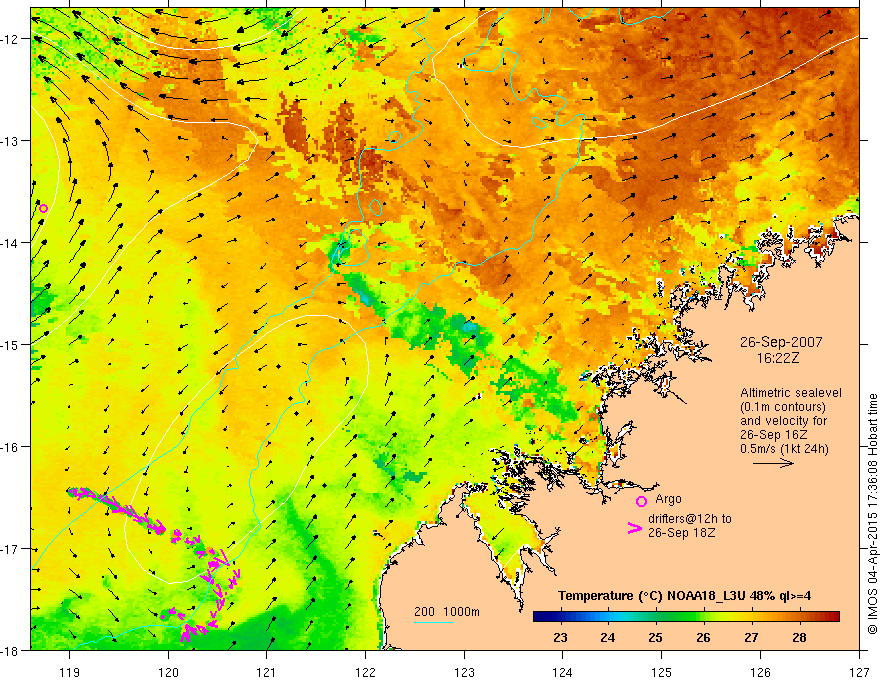The width and height of the screenshot is (880, 680).
Task: Click the 124 longitude axis label
Action: 563,672
